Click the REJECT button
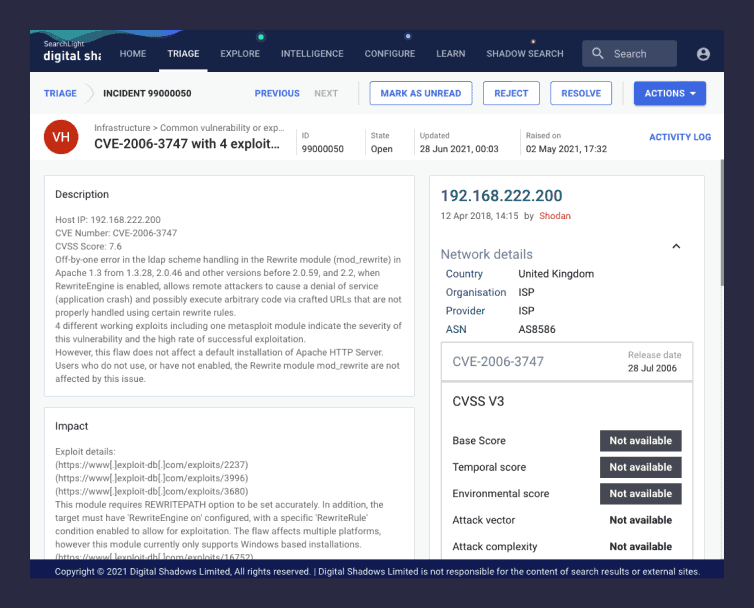 [x=511, y=93]
